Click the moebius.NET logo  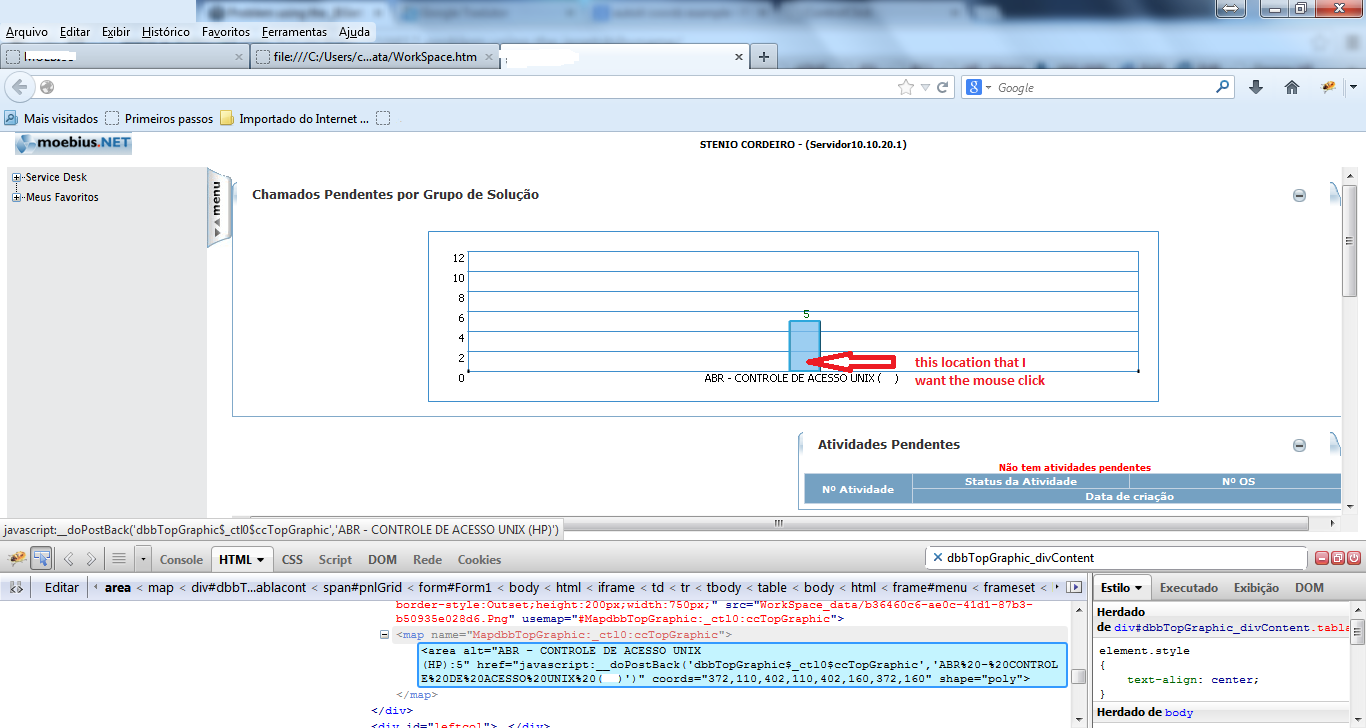click(x=73, y=143)
